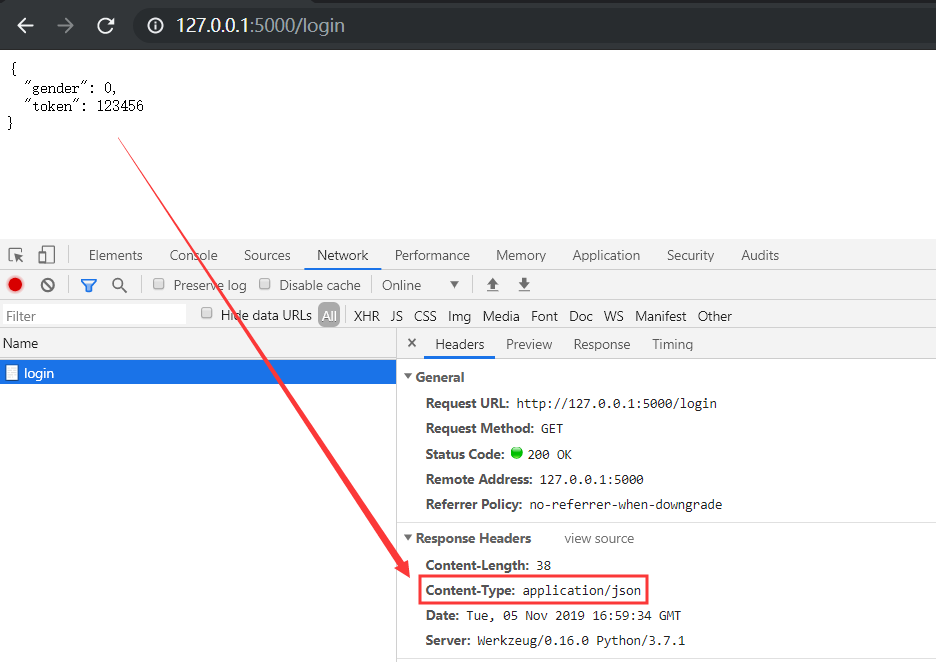This screenshot has height=662, width=936.
Task: Filter requests by JS
Action: pos(396,316)
